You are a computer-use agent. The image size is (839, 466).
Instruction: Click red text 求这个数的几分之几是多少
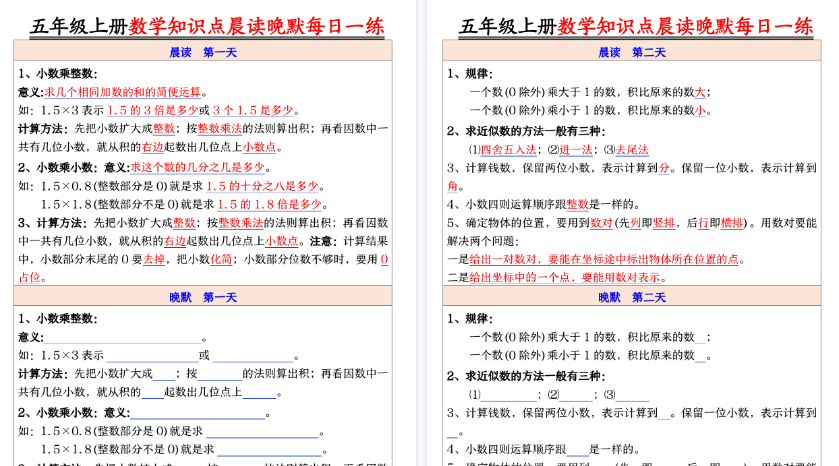198,167
